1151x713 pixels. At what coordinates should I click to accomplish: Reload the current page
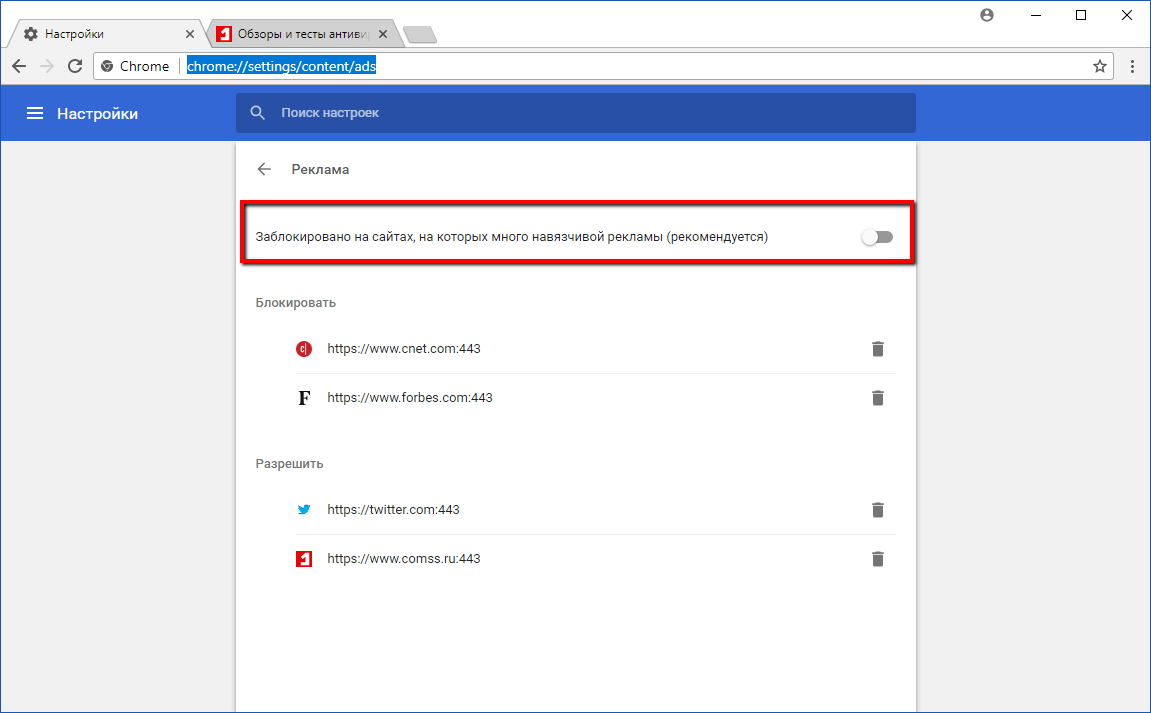pyautogui.click(x=75, y=66)
